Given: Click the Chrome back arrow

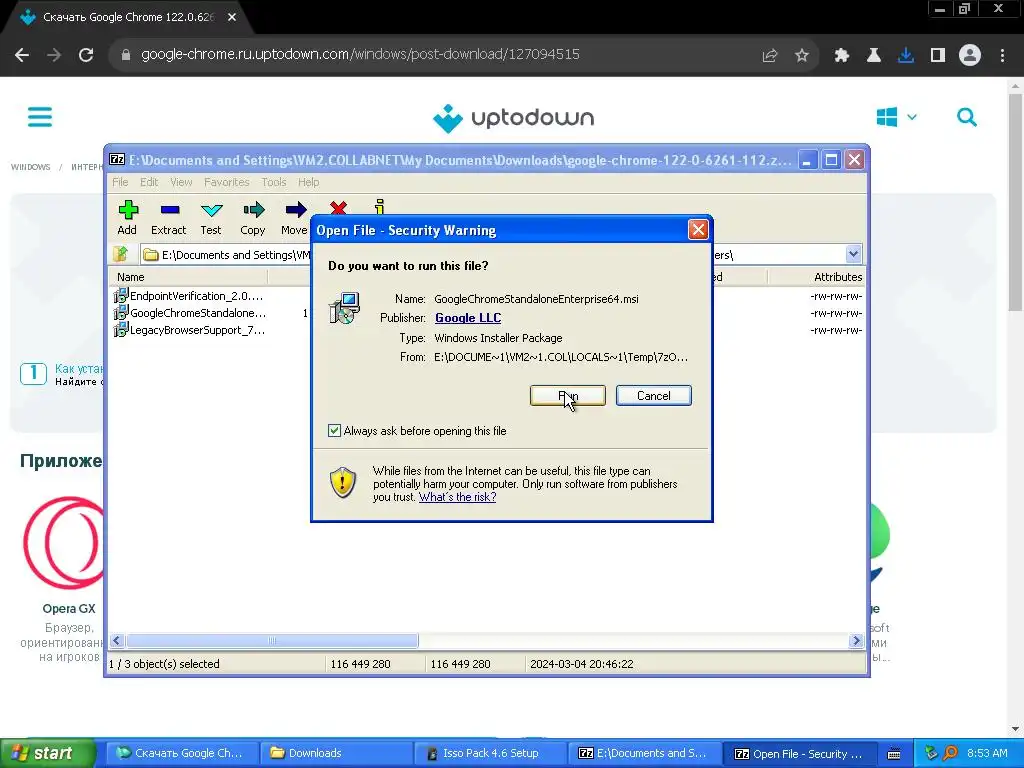Looking at the screenshot, I should (x=22, y=55).
